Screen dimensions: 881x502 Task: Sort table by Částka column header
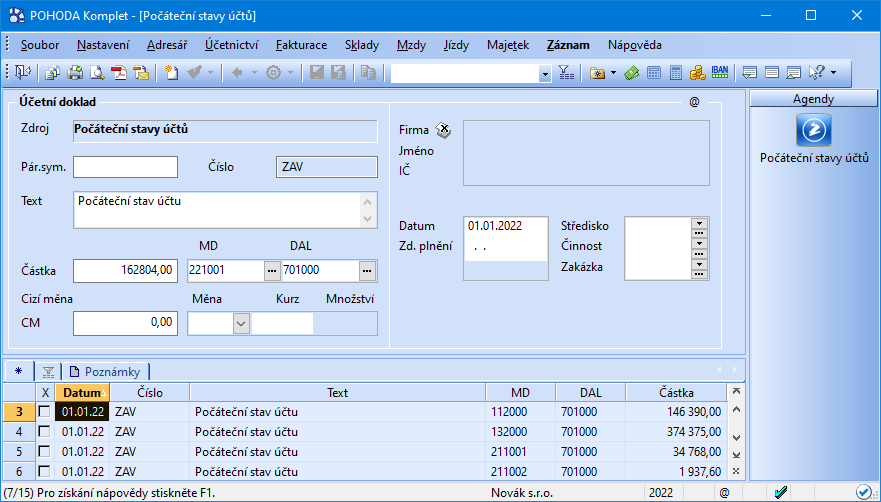click(676, 392)
